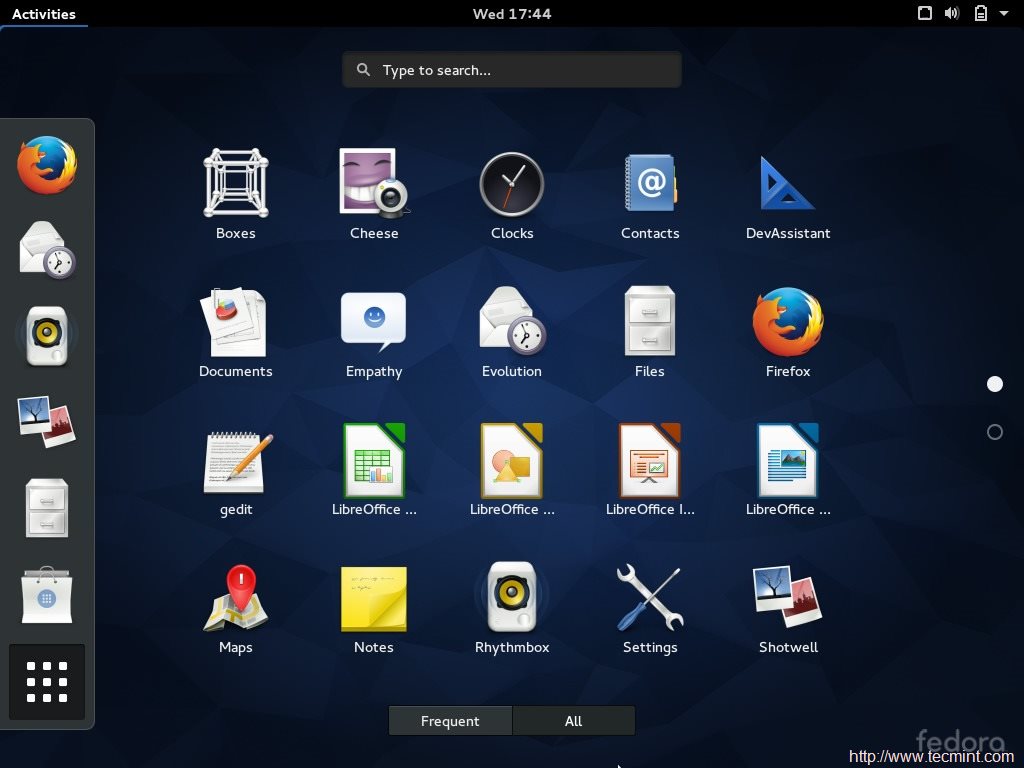Click the Activities button
Viewport: 1024px width, 768px height.
[44, 14]
